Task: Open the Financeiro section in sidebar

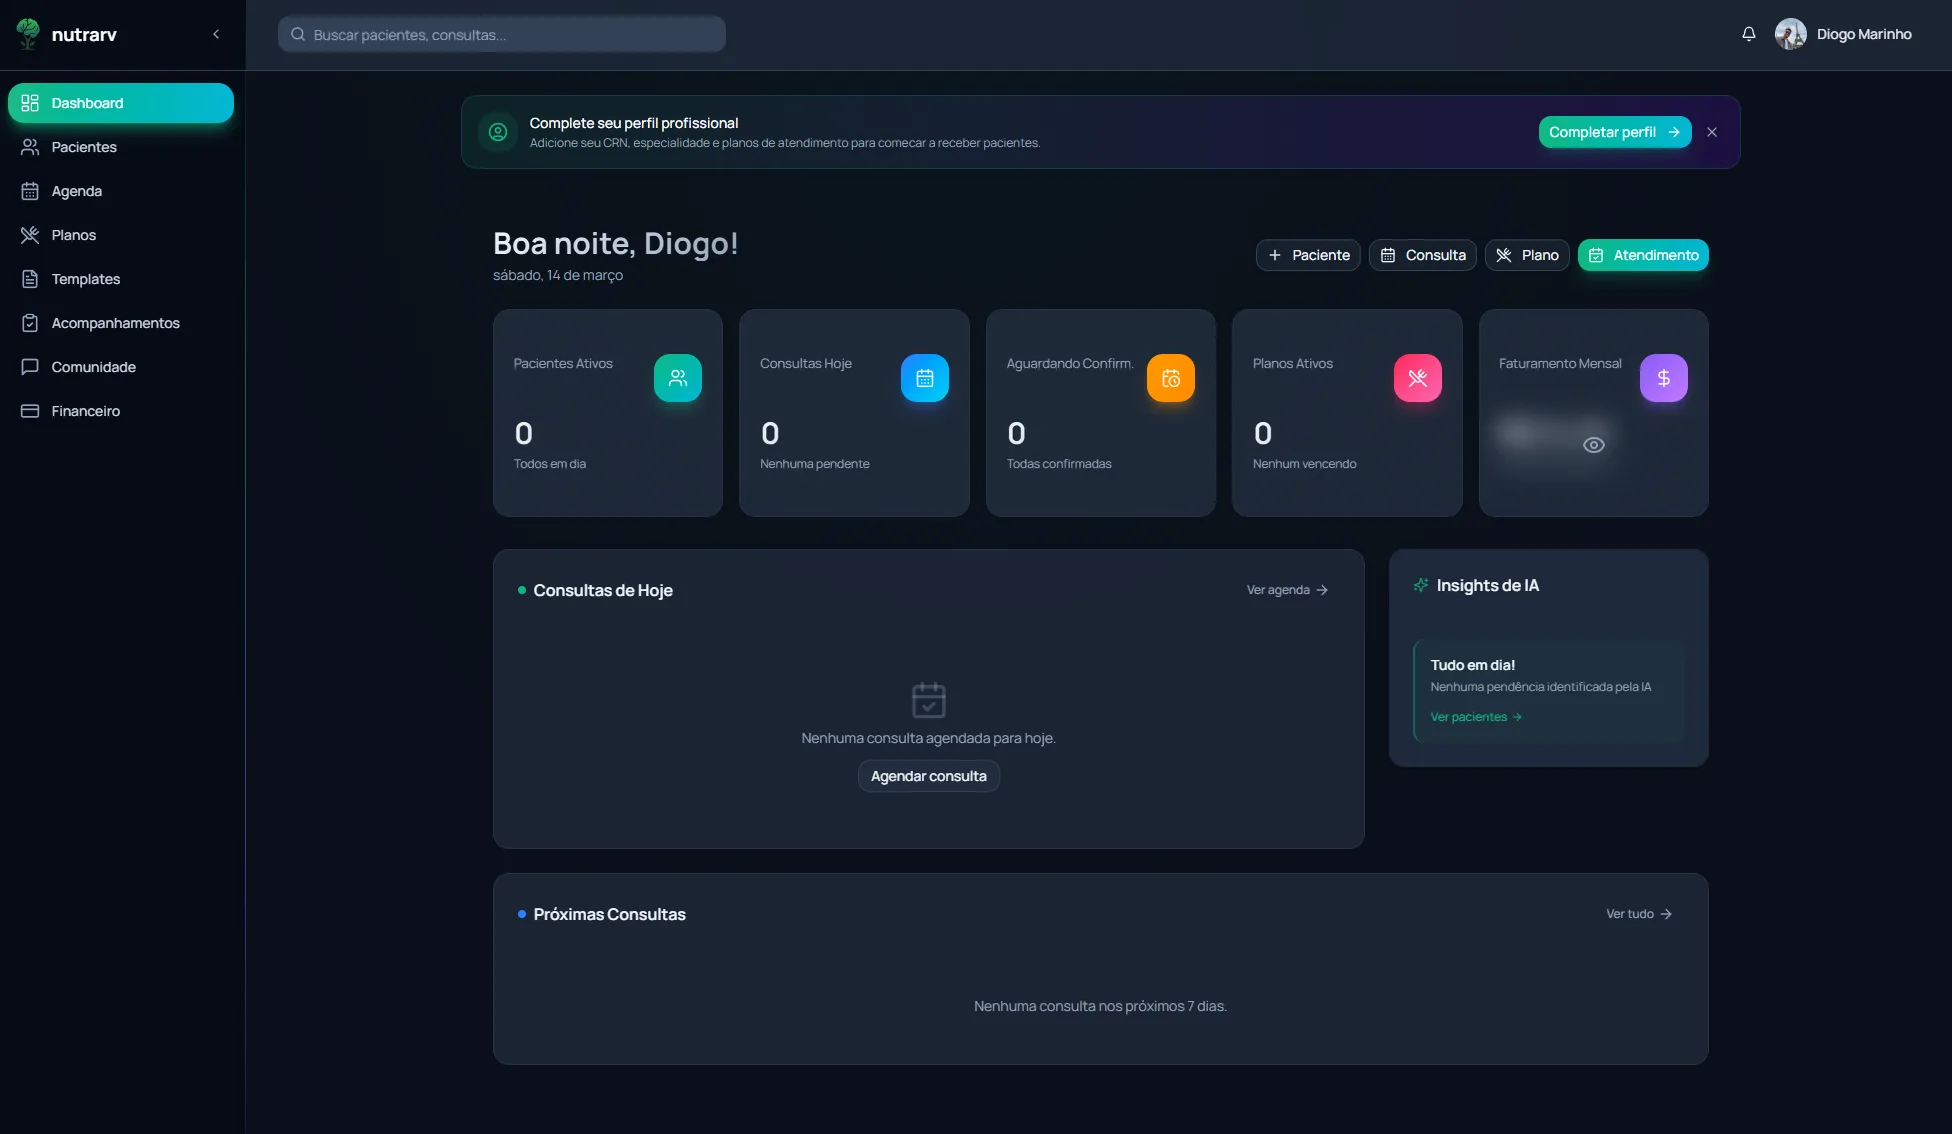Action: 85,411
